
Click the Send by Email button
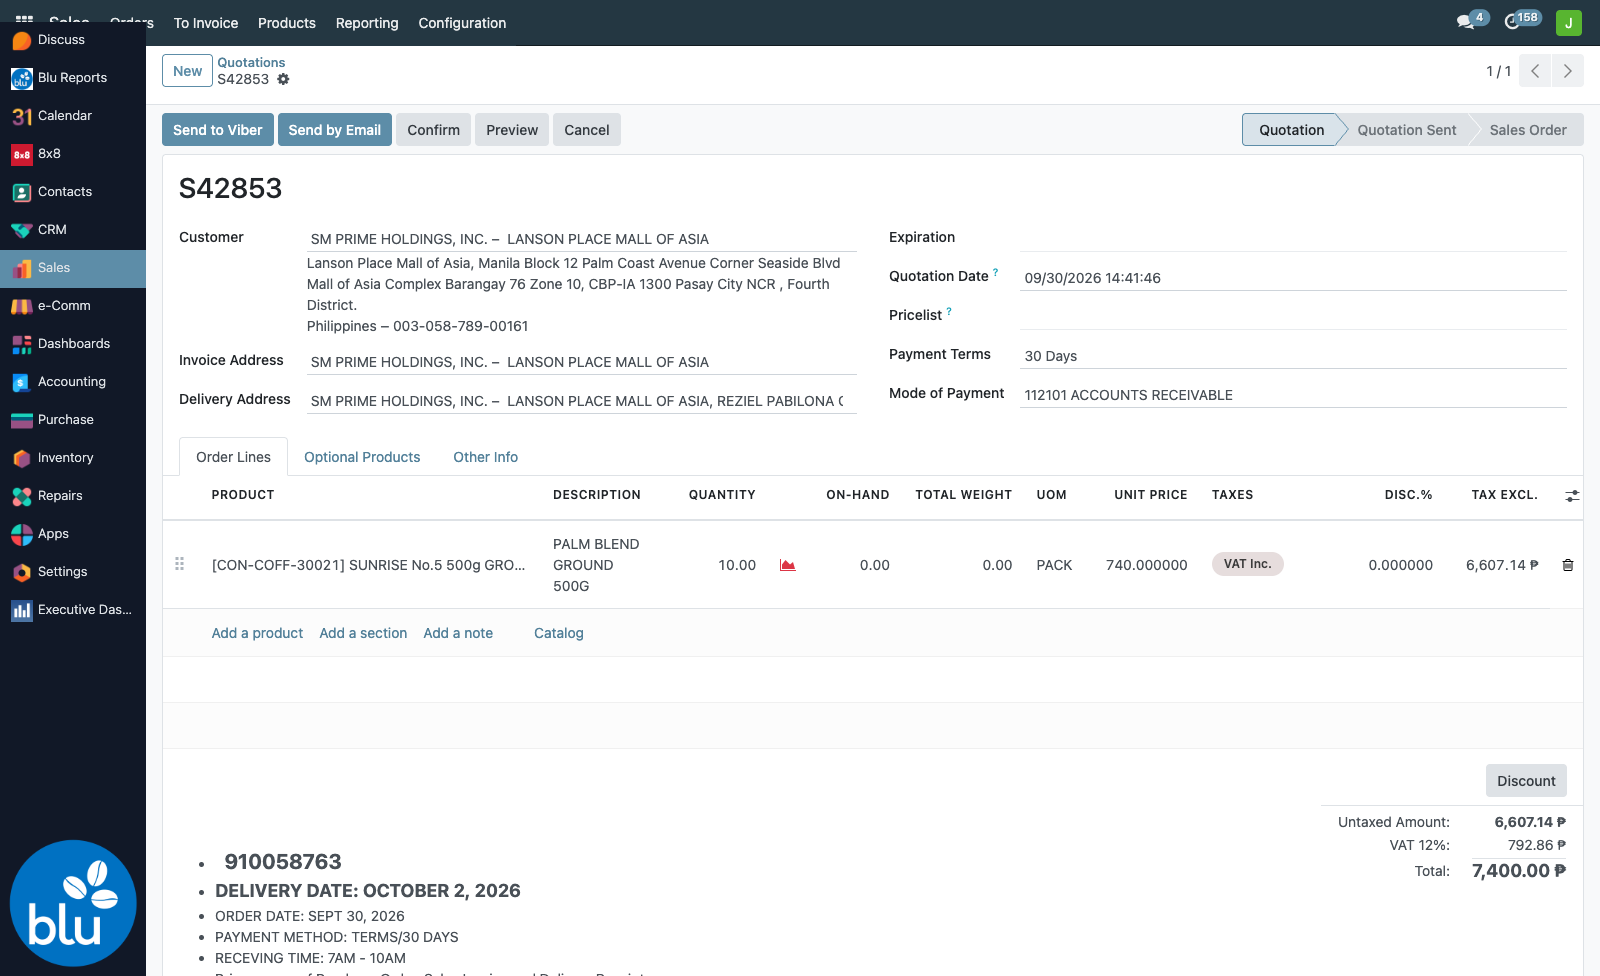(x=335, y=130)
